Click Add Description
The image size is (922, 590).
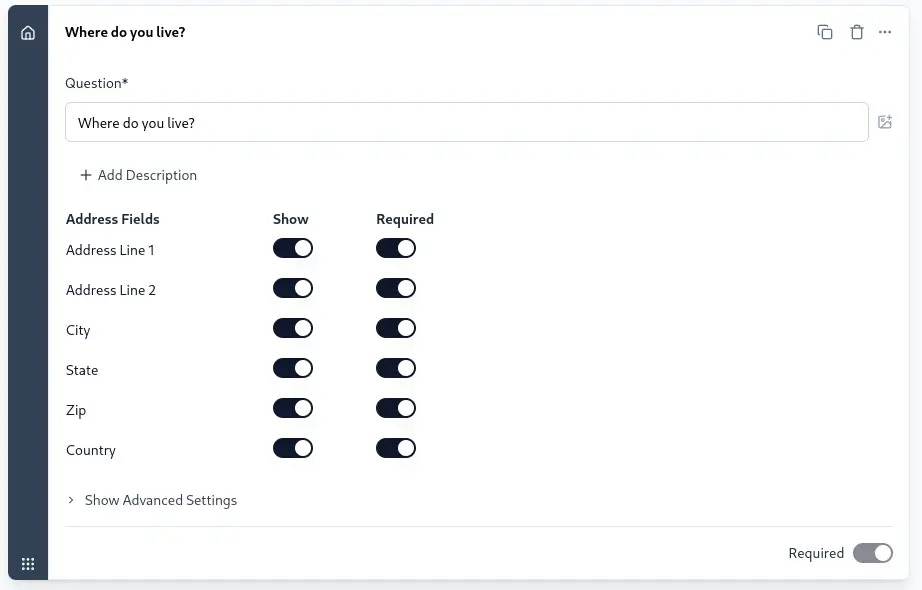138,175
